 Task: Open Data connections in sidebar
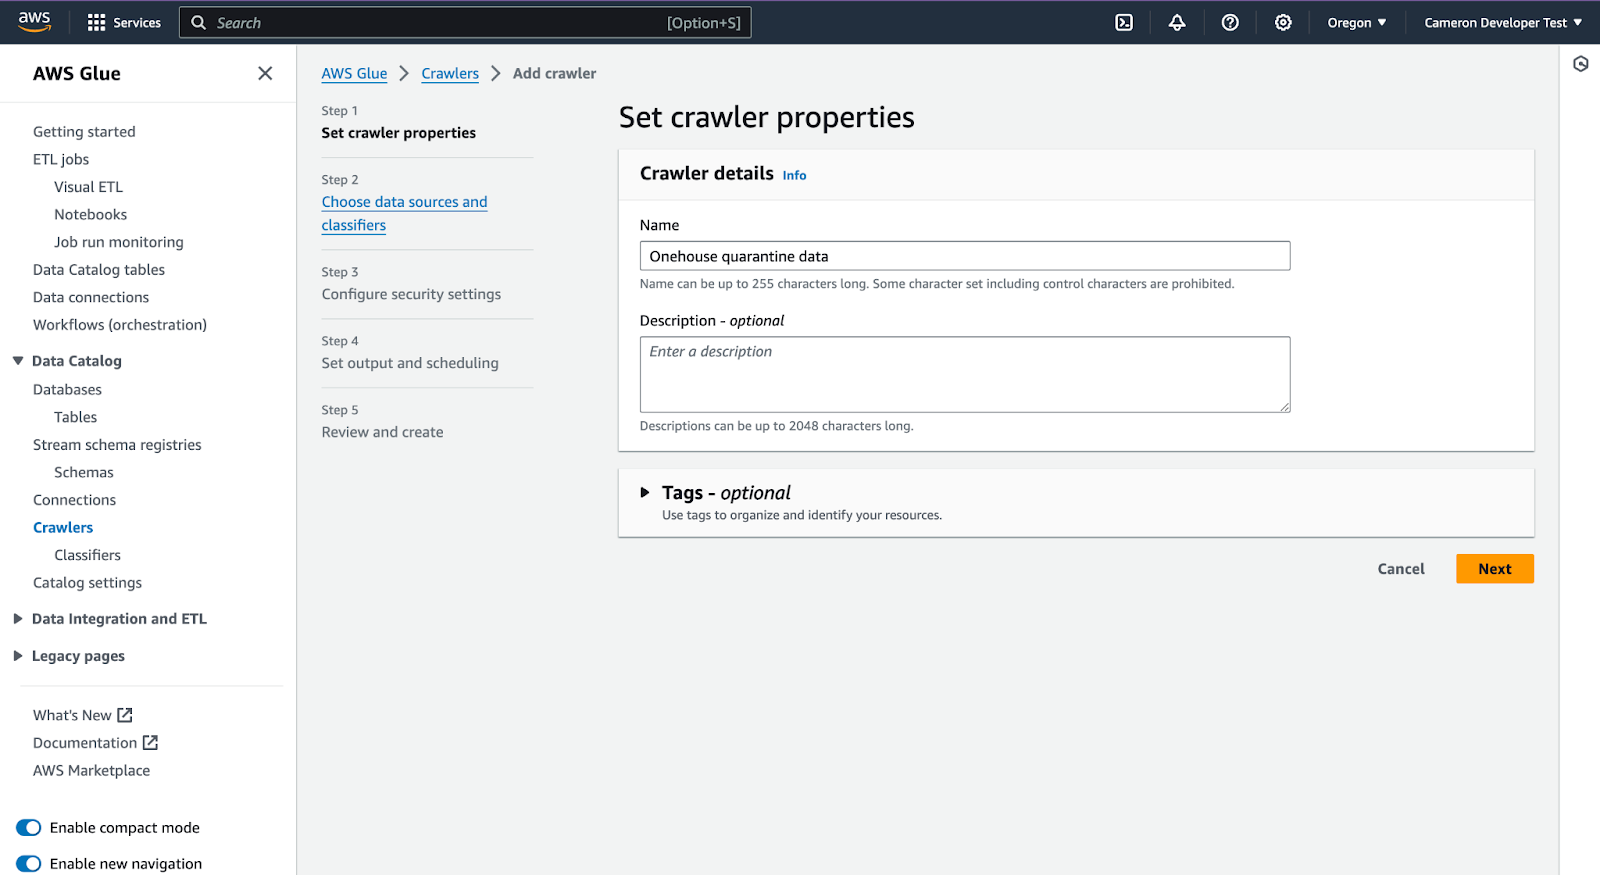tap(91, 297)
